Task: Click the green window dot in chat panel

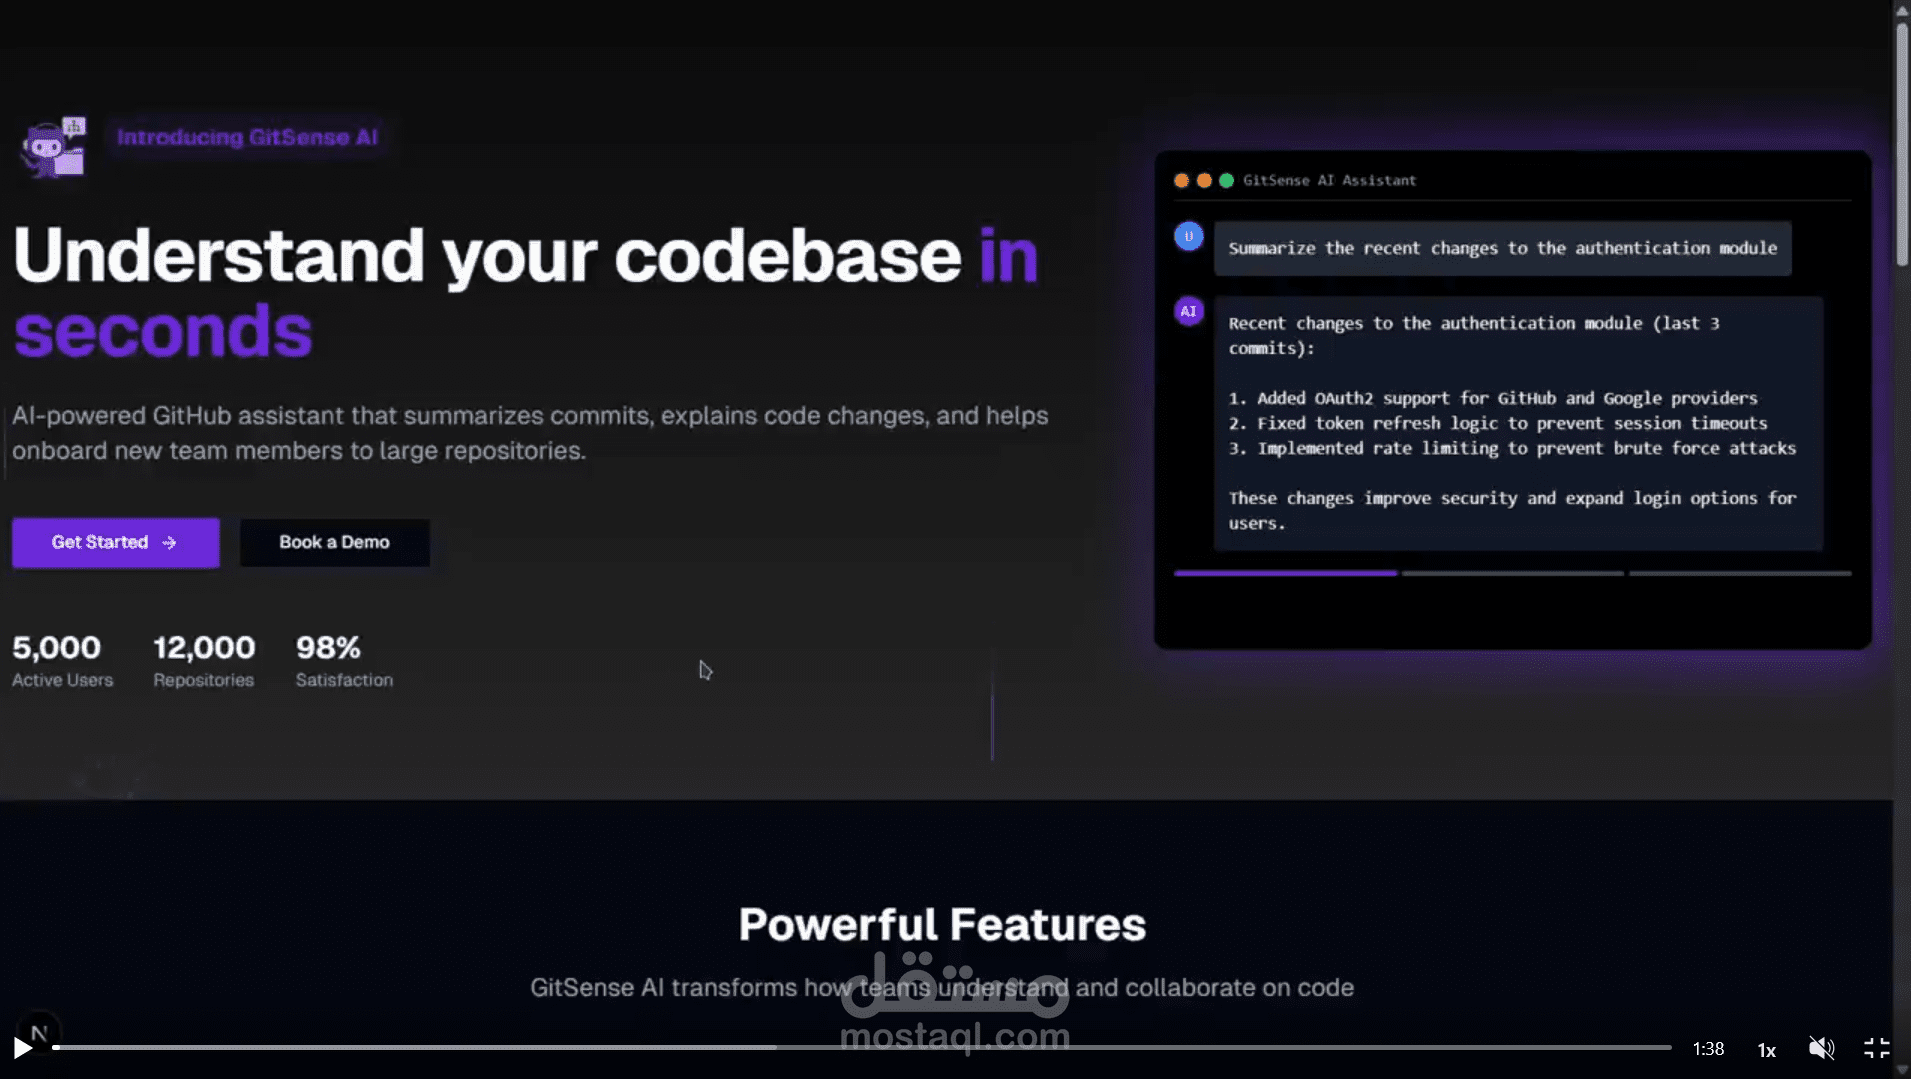Action: 1226,181
